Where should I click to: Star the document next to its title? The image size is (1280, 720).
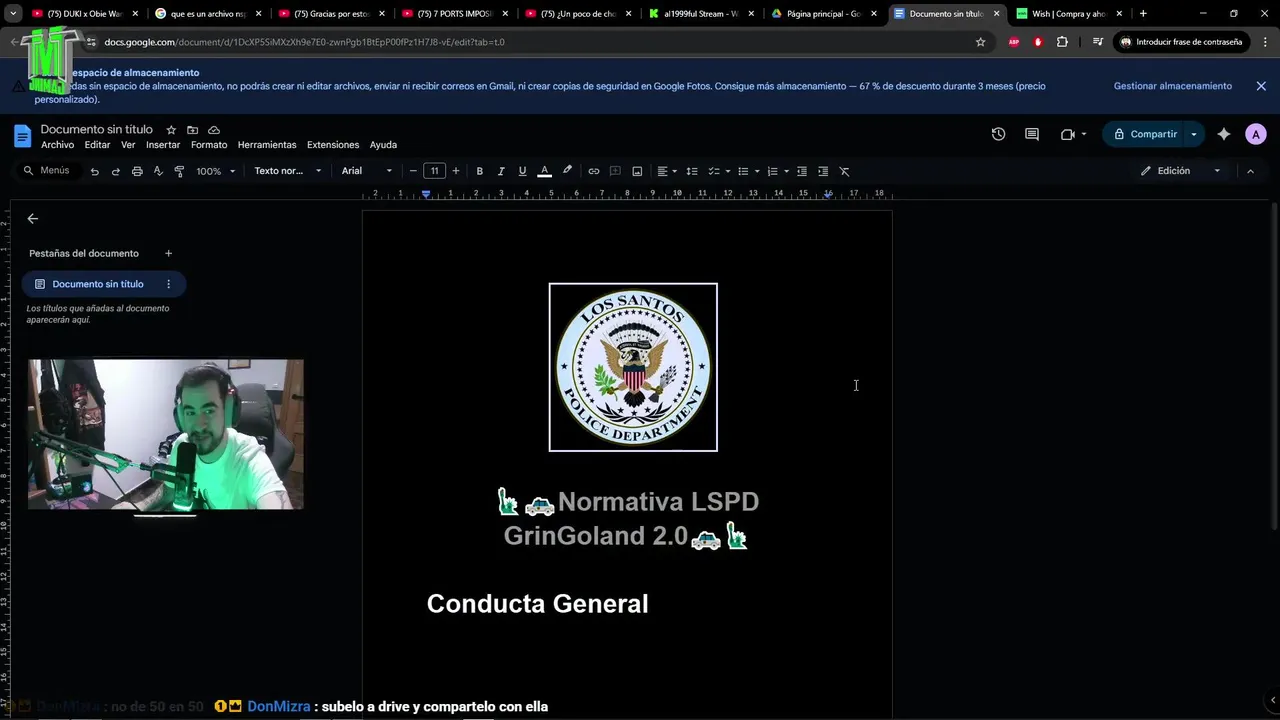point(171,130)
